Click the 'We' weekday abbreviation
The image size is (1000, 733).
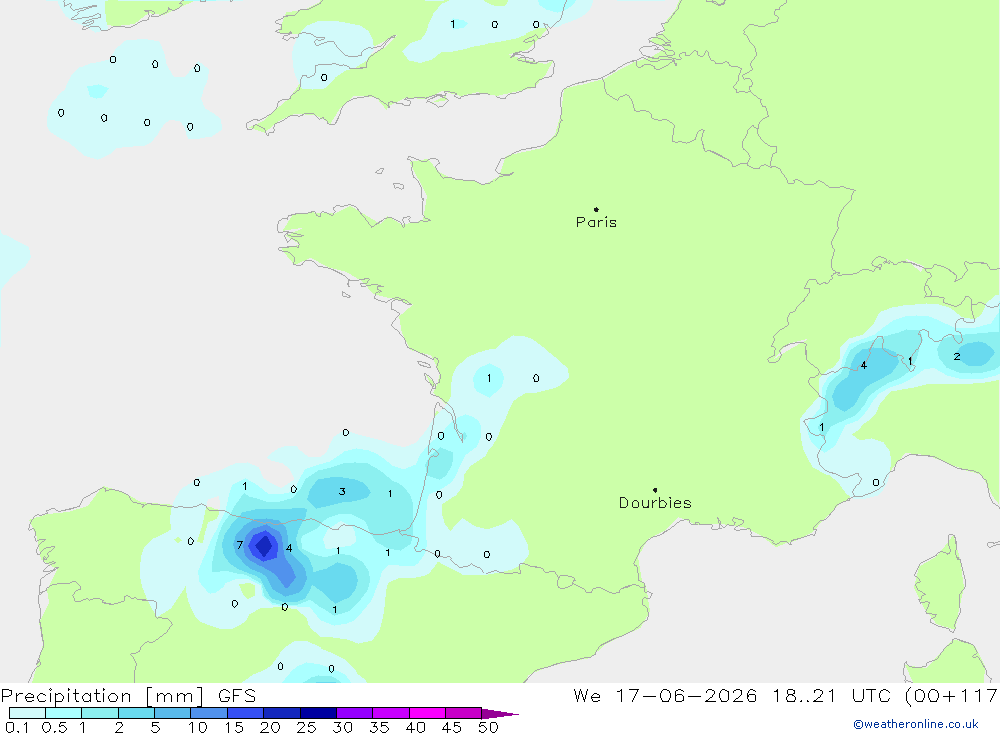coord(587,696)
